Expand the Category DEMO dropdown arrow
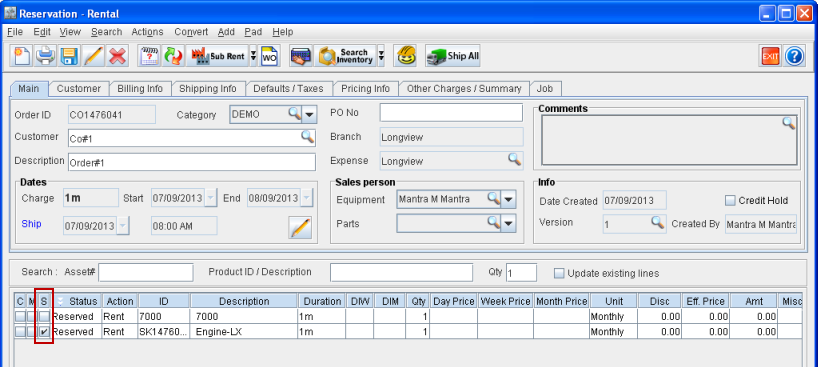The image size is (818, 367). [309, 114]
